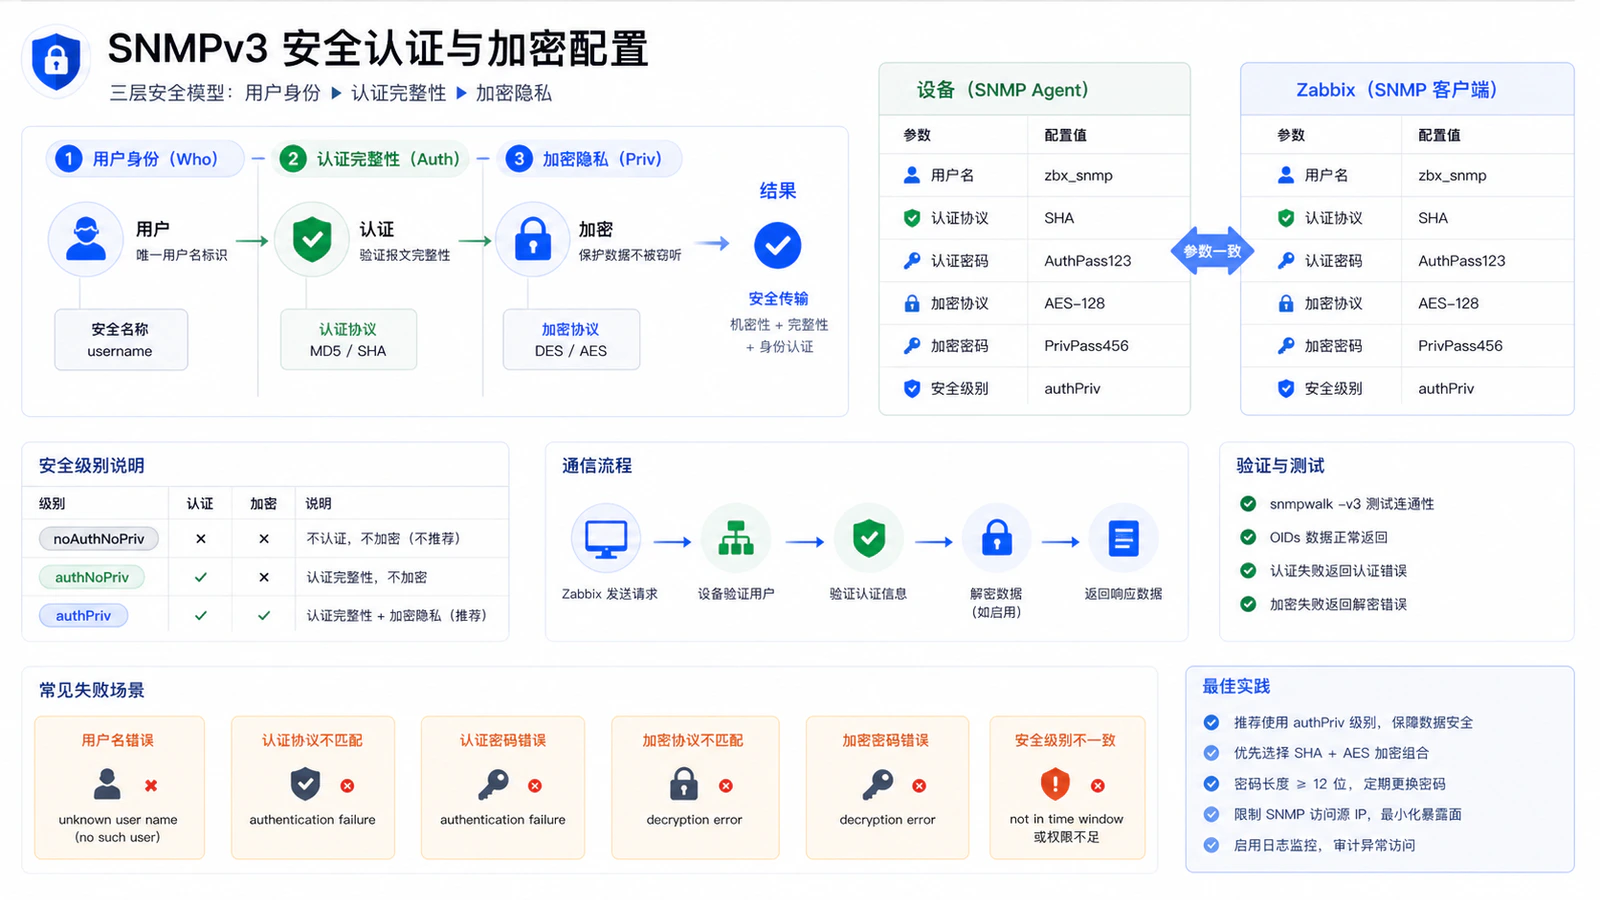Click the 验证与测试 section heading
Image resolution: width=1600 pixels, height=900 pixels.
(1280, 466)
